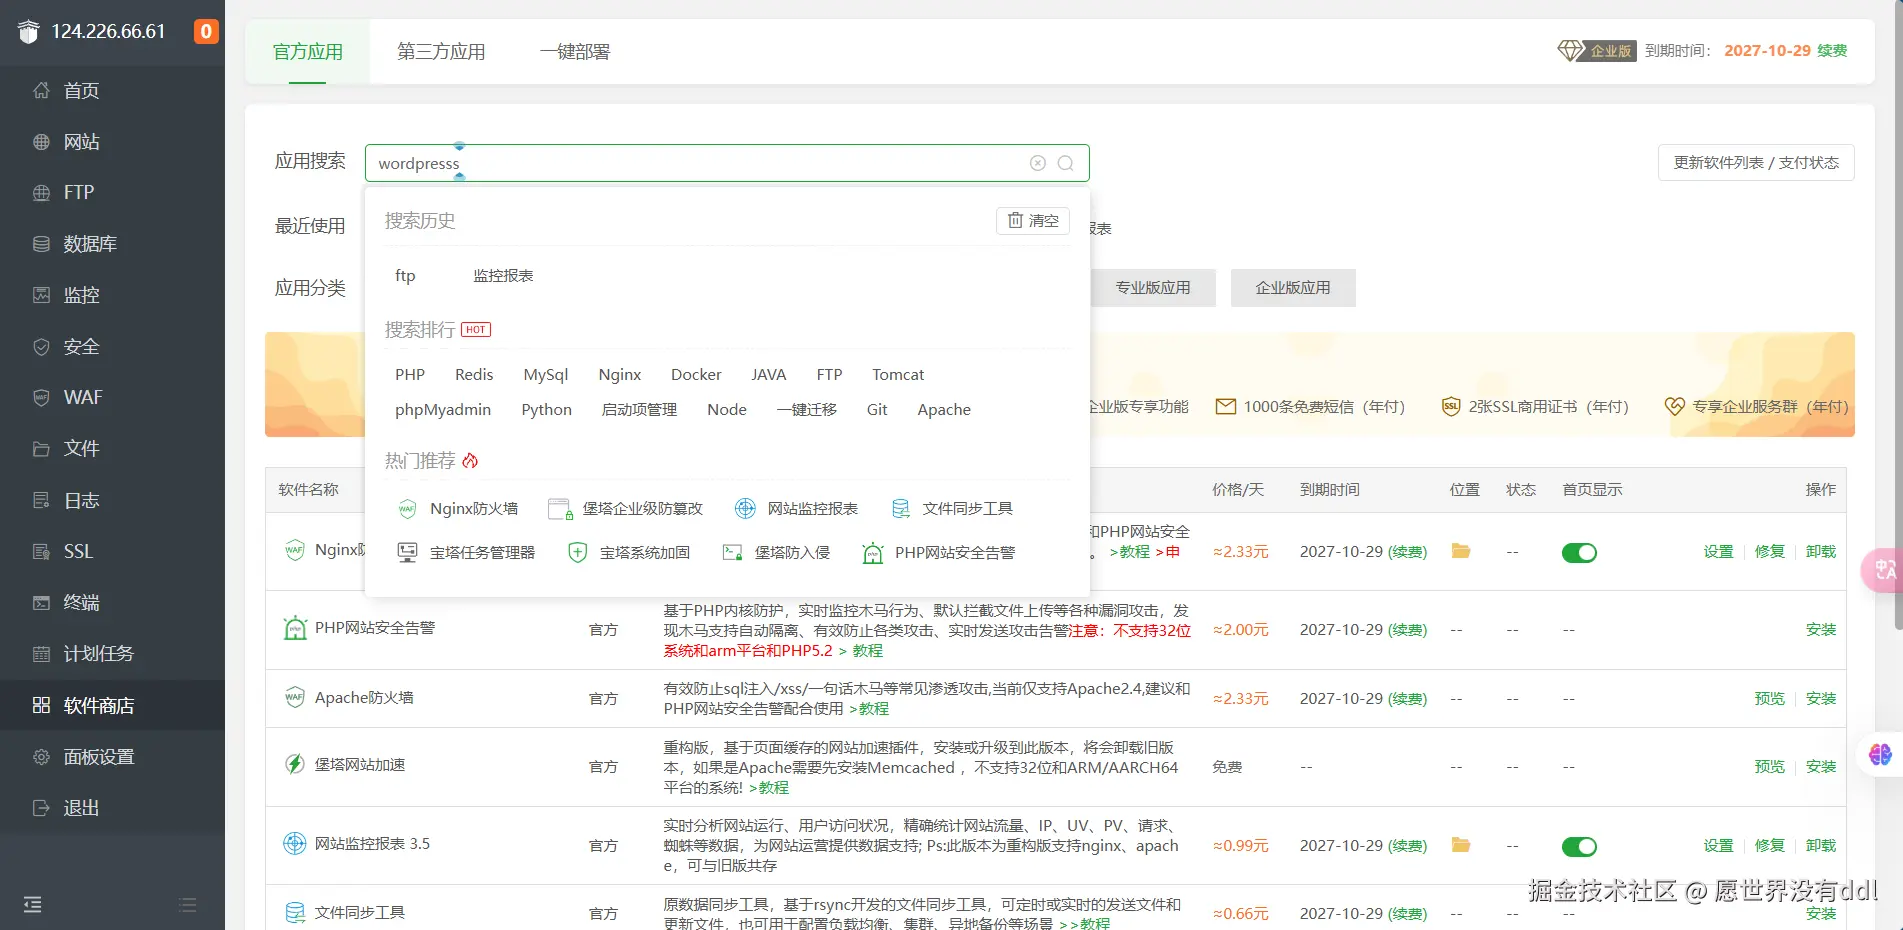Click the pink translate floating icon
This screenshot has height=930, width=1903.
pos(1882,570)
